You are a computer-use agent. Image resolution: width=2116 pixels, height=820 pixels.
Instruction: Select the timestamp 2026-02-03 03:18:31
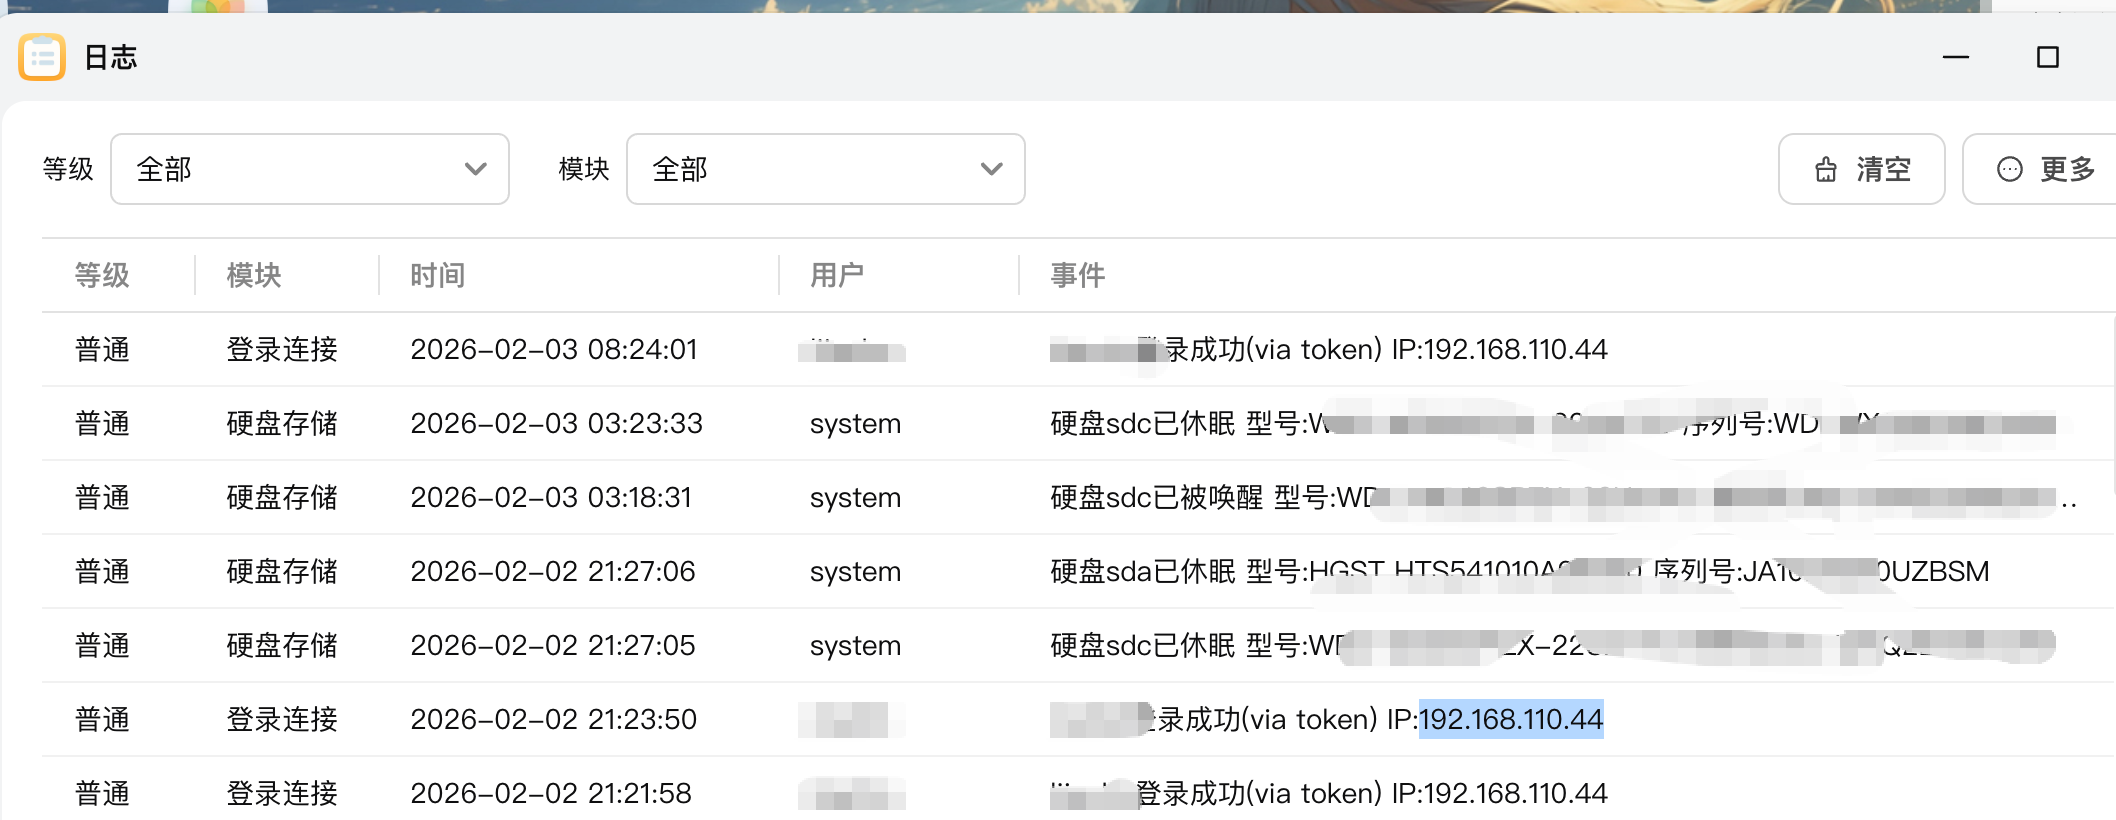pyautogui.click(x=551, y=498)
